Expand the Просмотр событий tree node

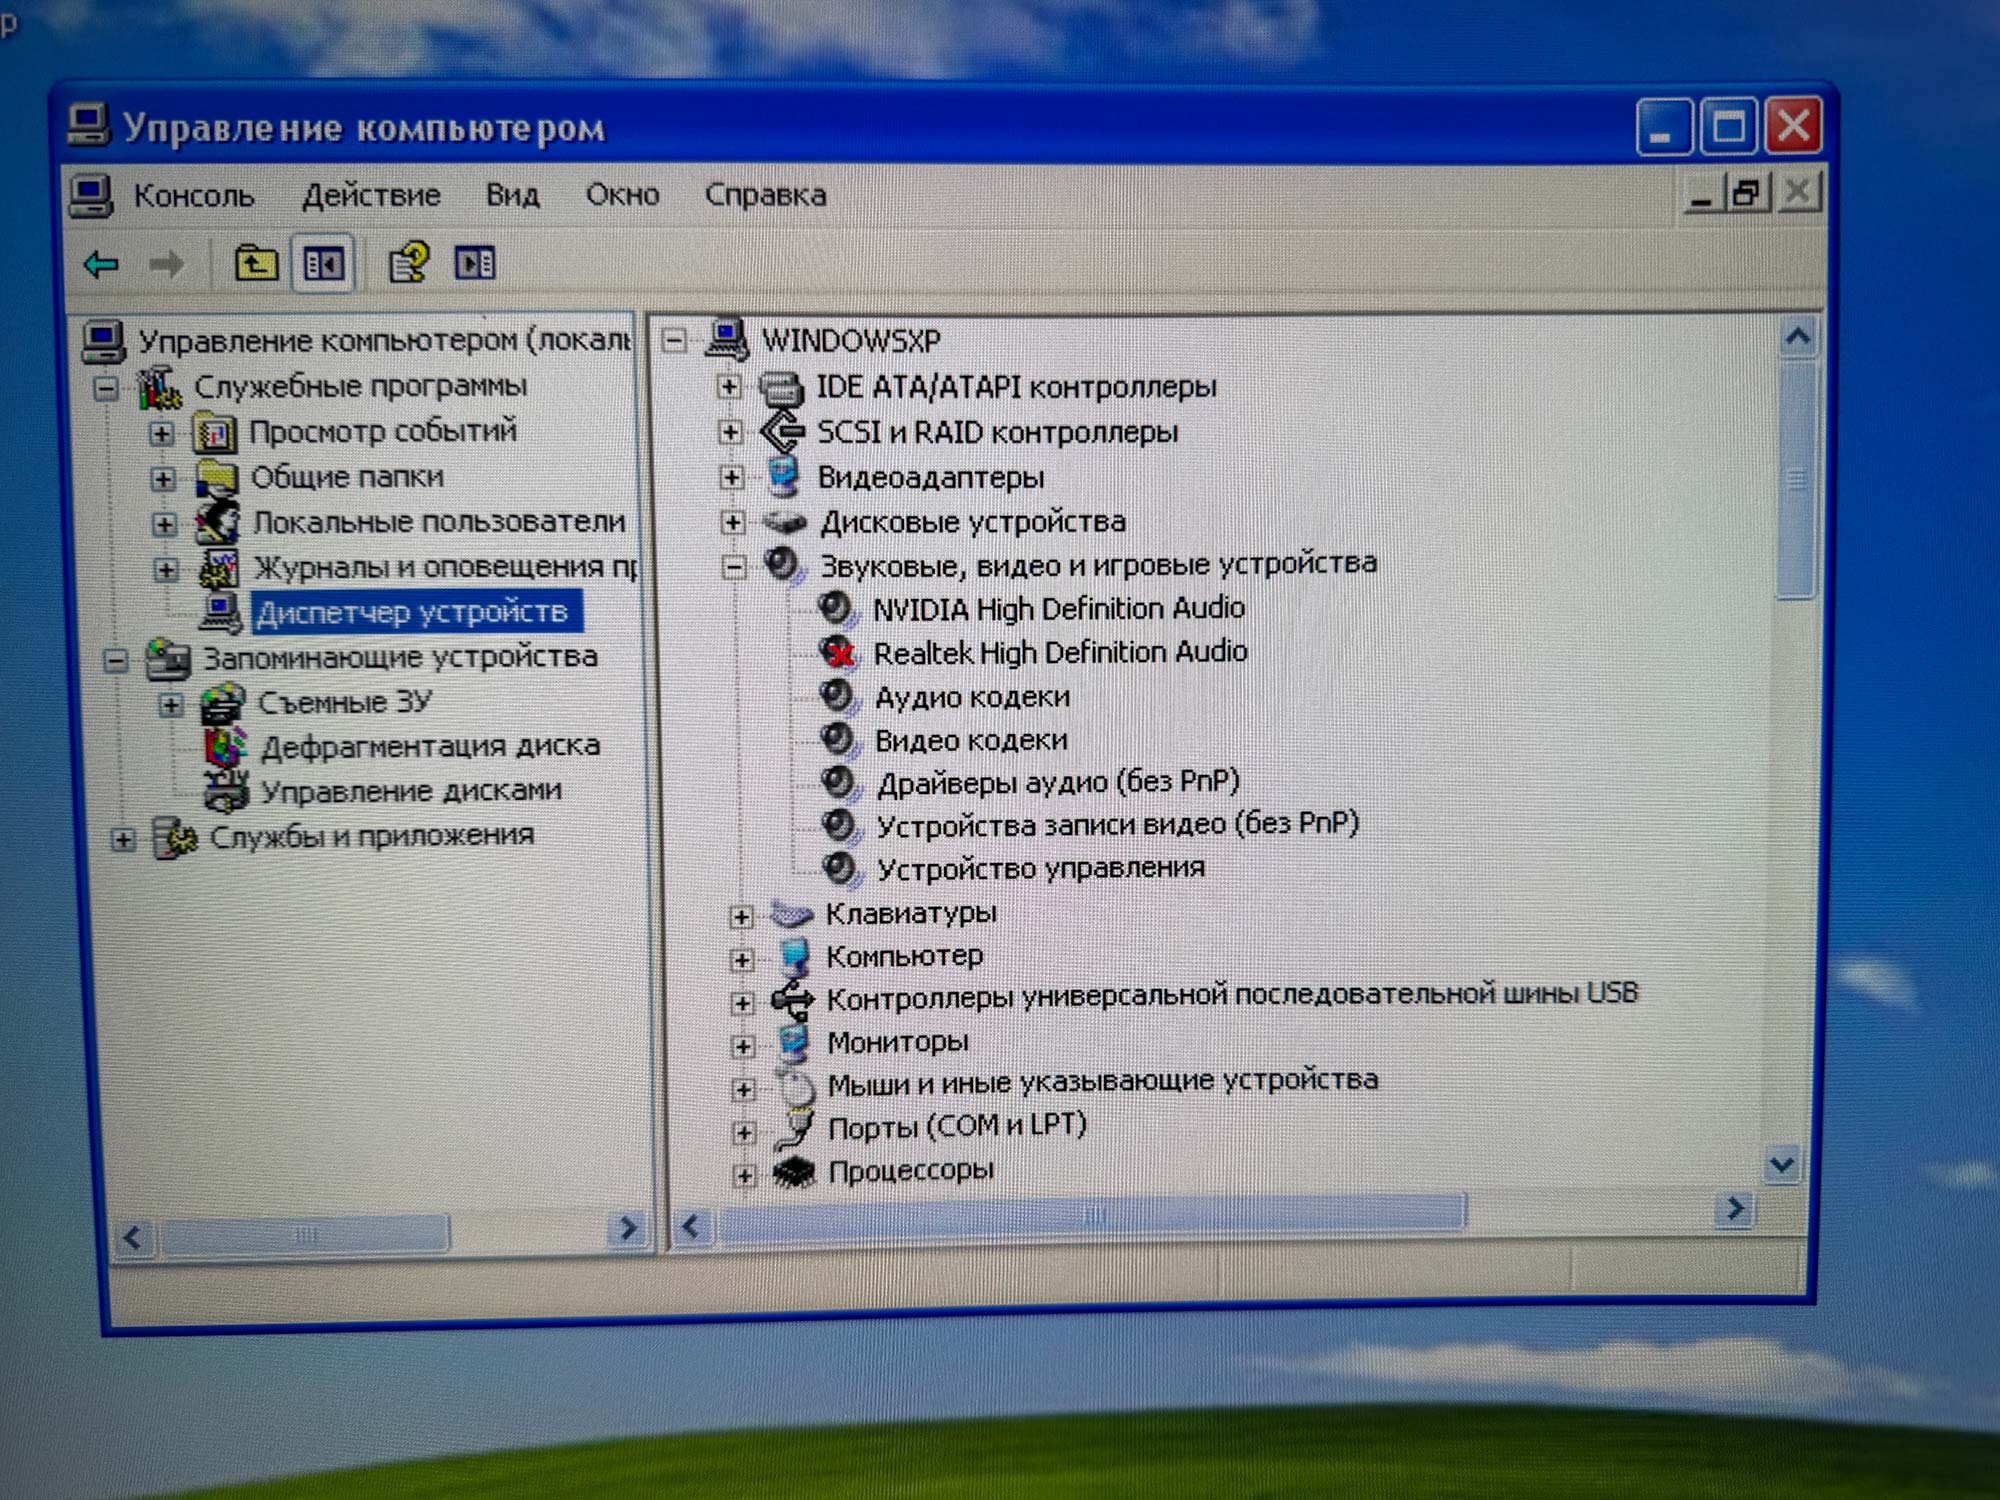tap(162, 433)
